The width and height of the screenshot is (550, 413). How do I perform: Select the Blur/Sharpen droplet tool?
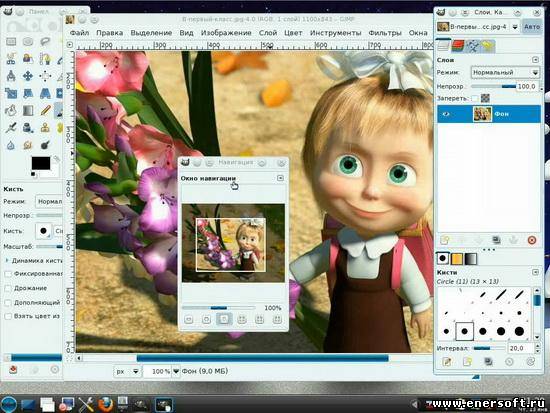click(11, 145)
